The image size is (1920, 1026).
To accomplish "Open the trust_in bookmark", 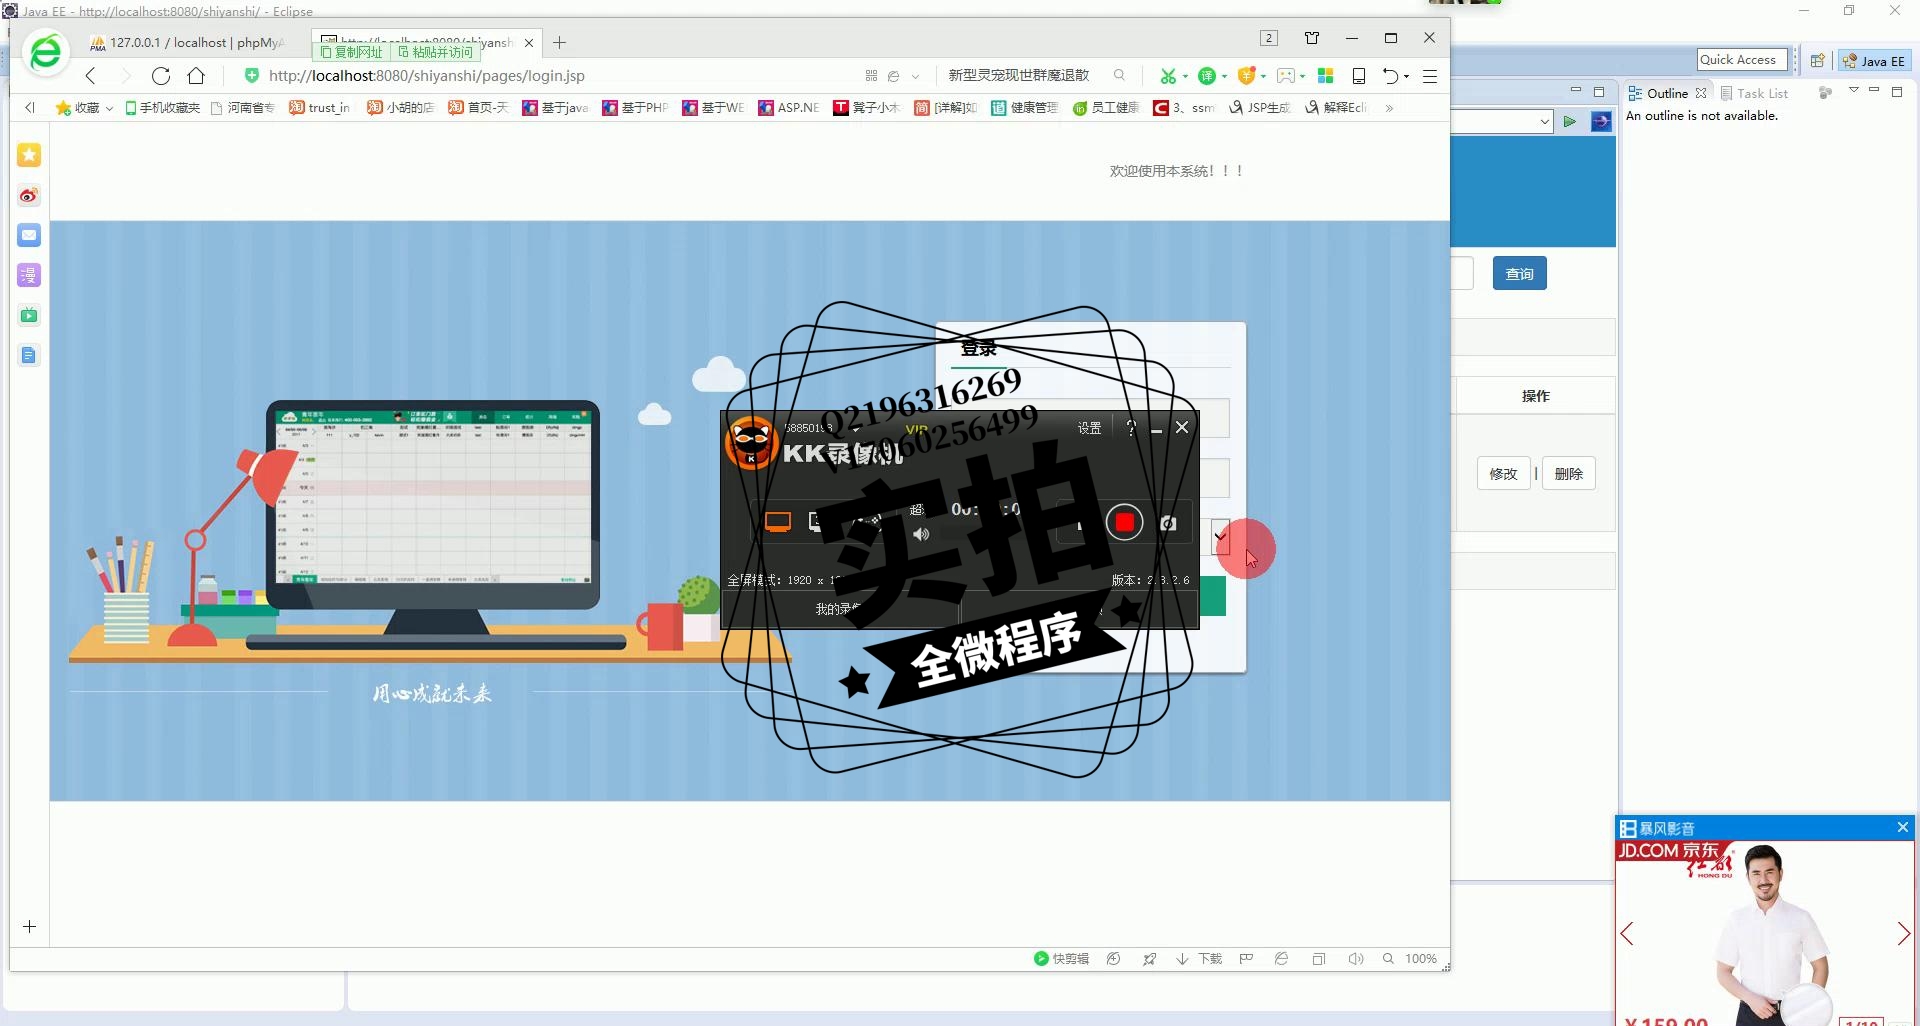I will pos(319,107).
